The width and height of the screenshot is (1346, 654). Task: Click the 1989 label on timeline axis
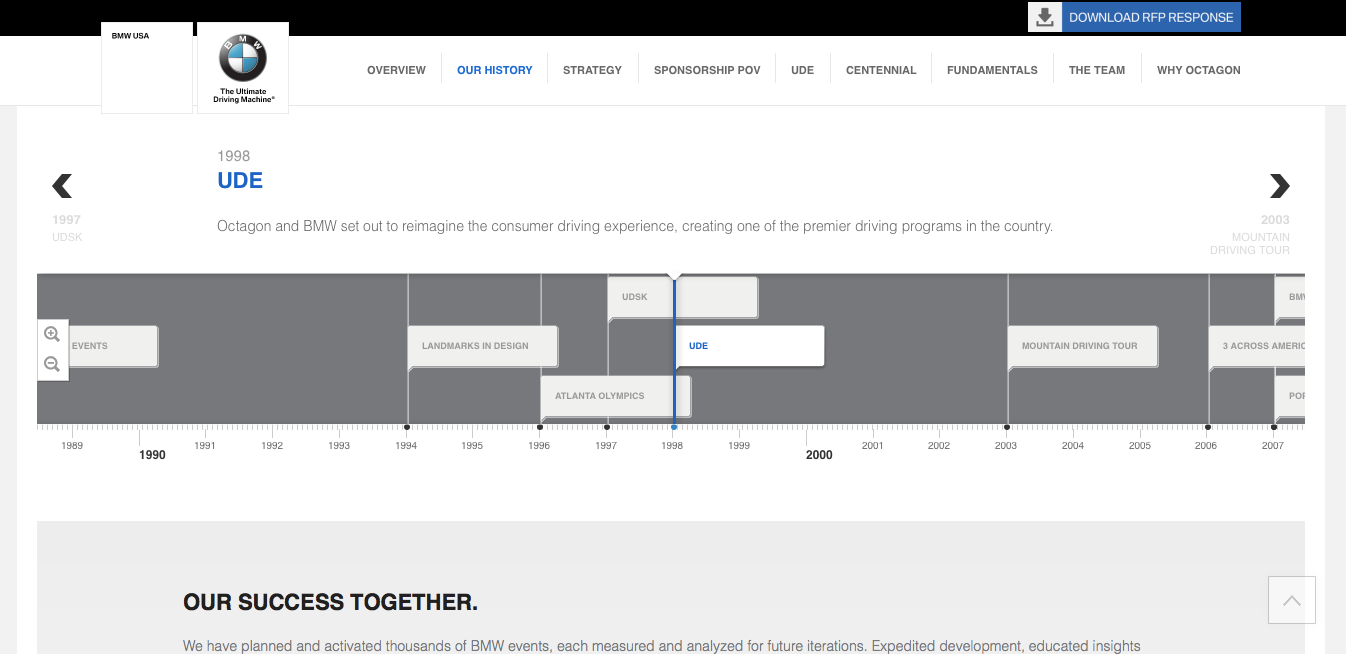click(x=72, y=446)
